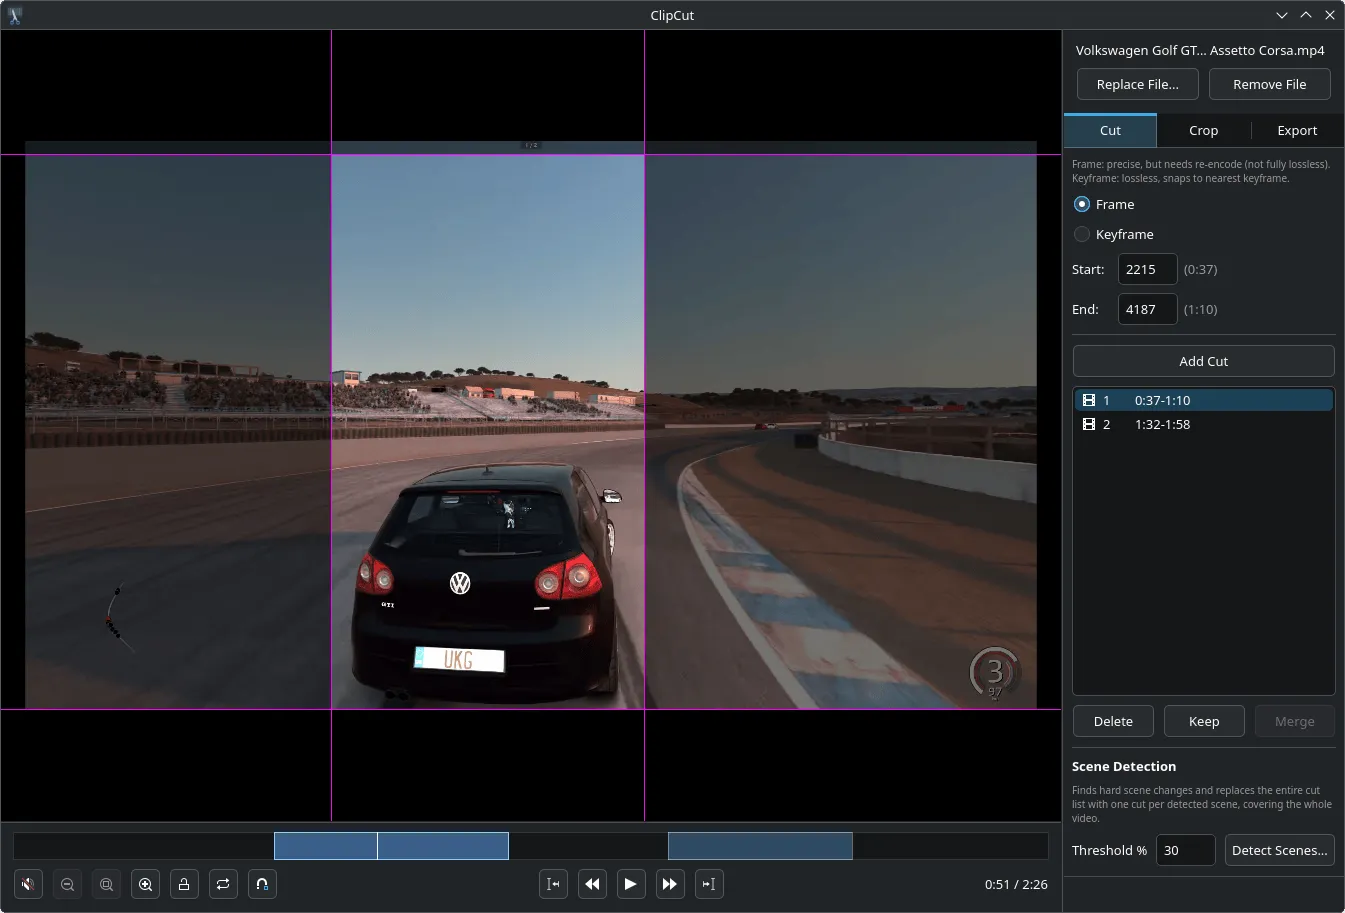
Task: Toggle the mute audio speaker icon
Action: (x=29, y=884)
